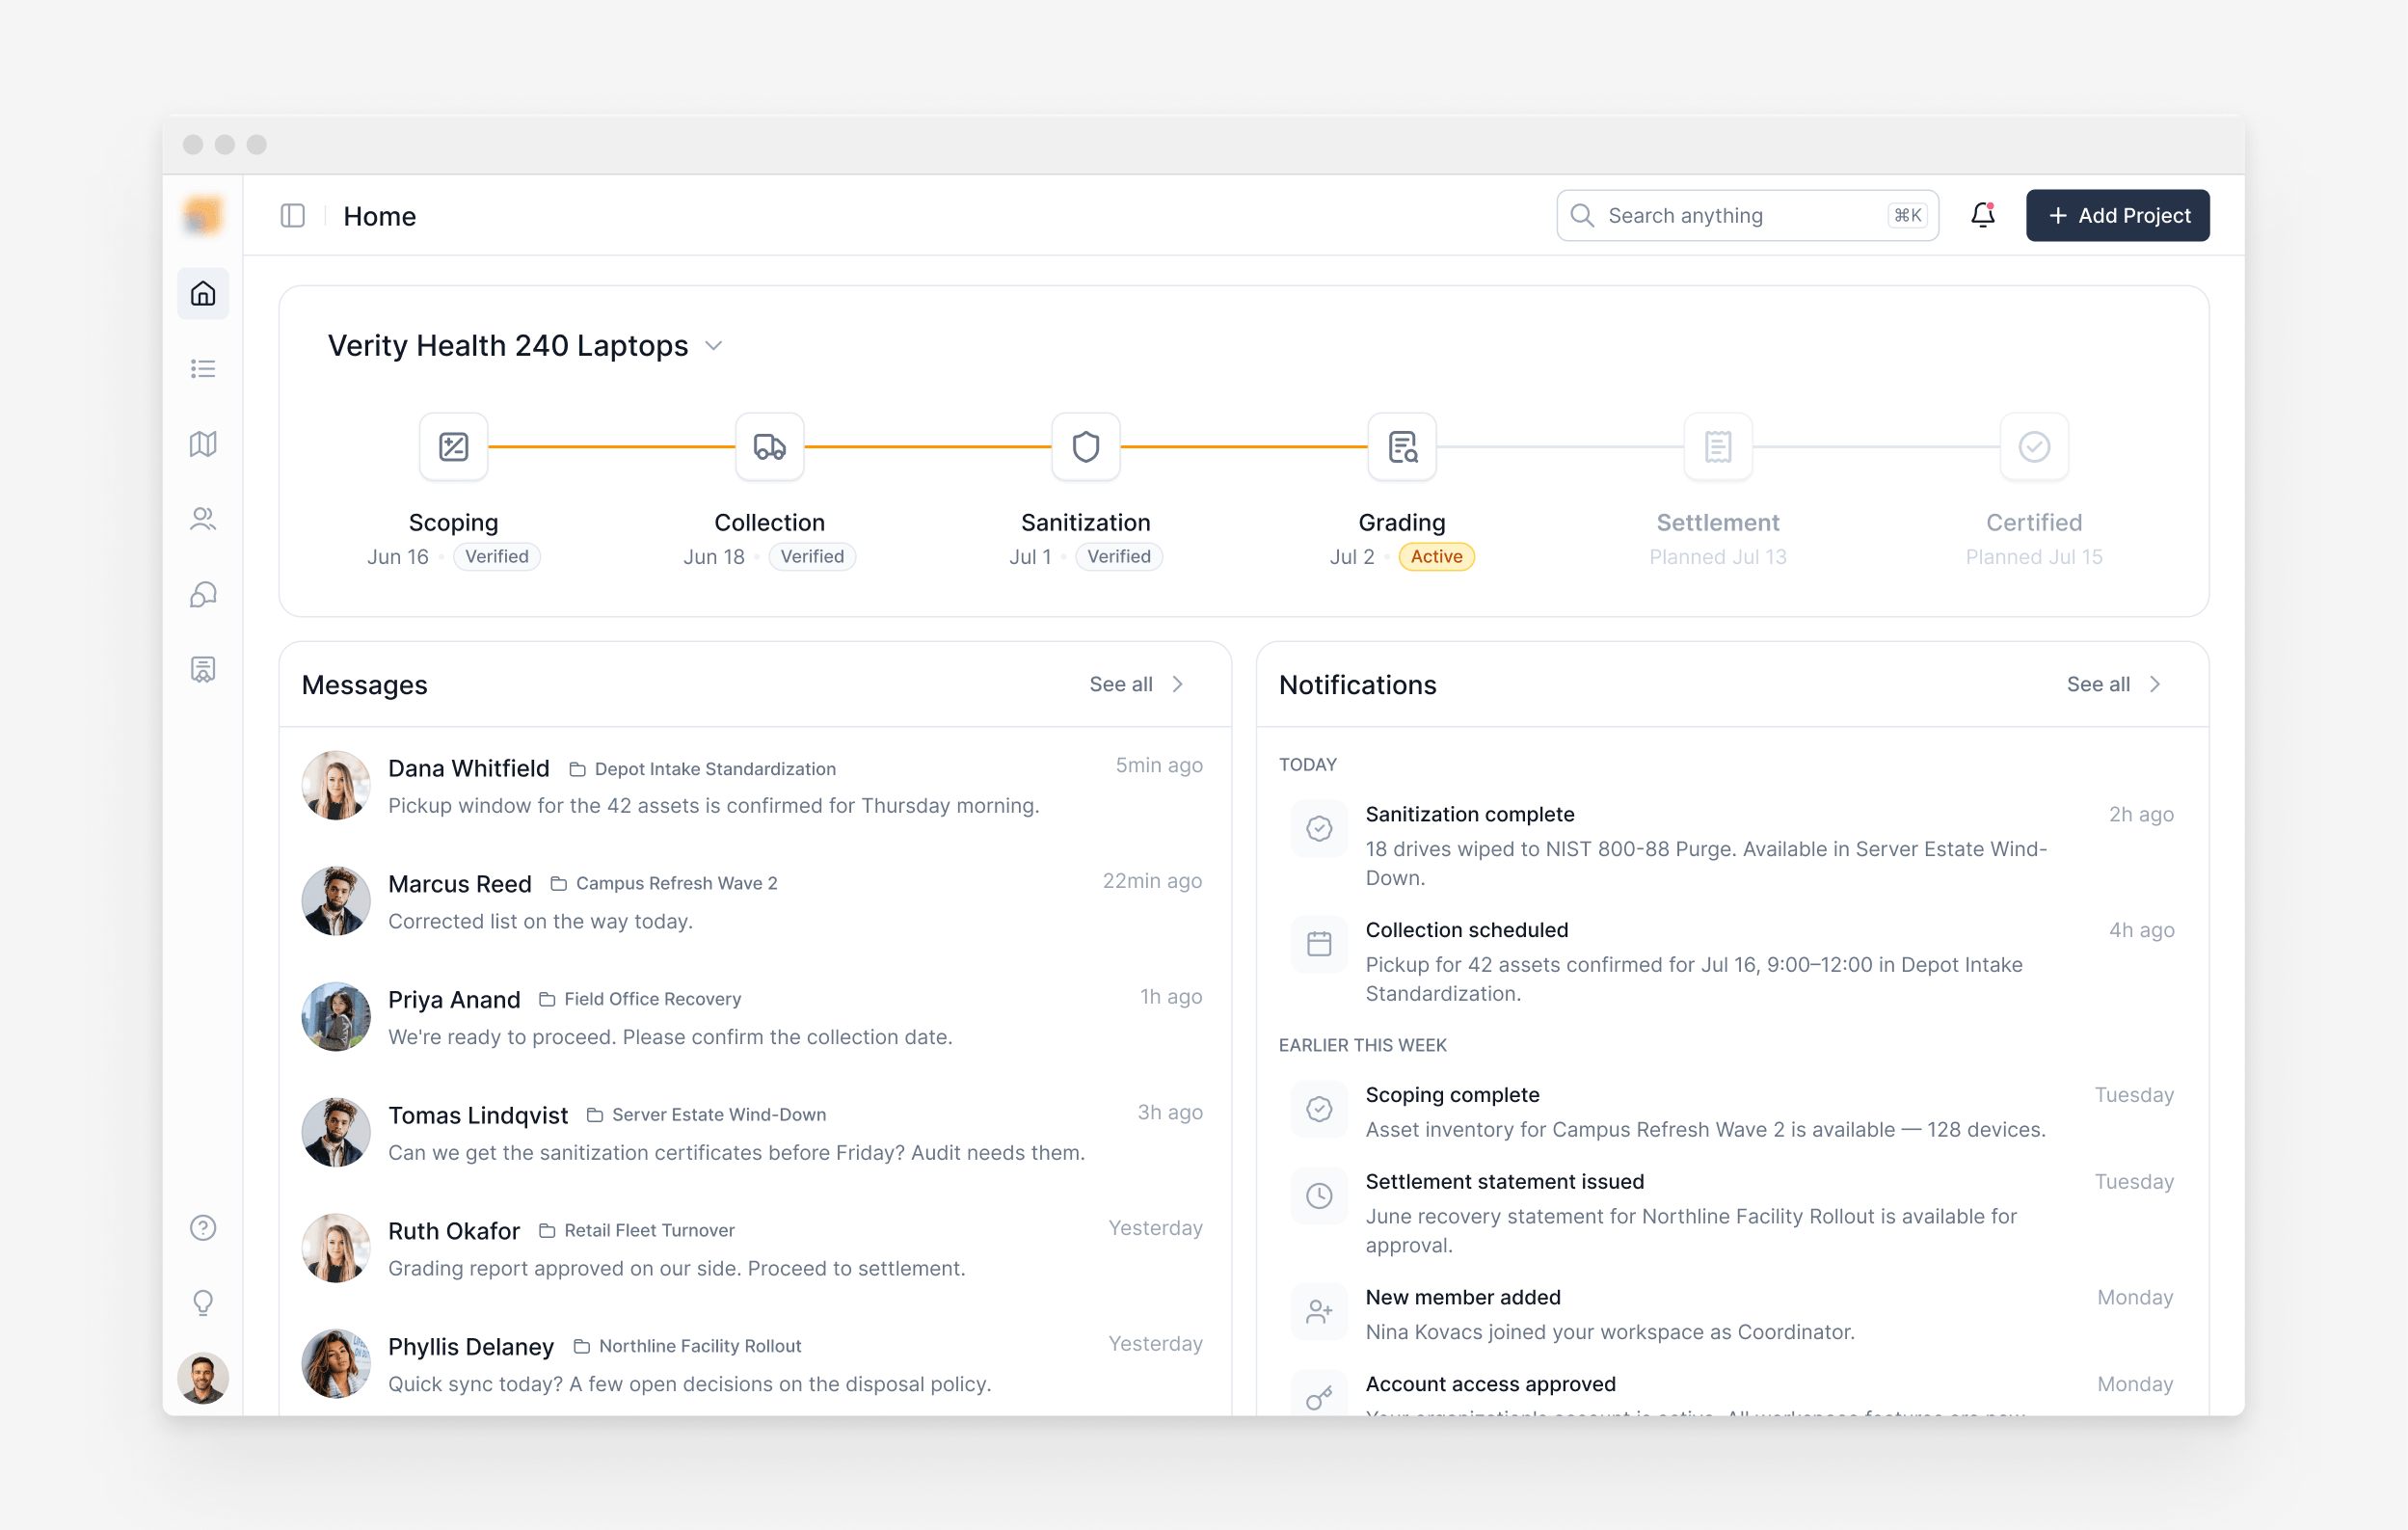Open the list view sidebar icon
Screen dimensions: 2408x1530
pos(203,368)
